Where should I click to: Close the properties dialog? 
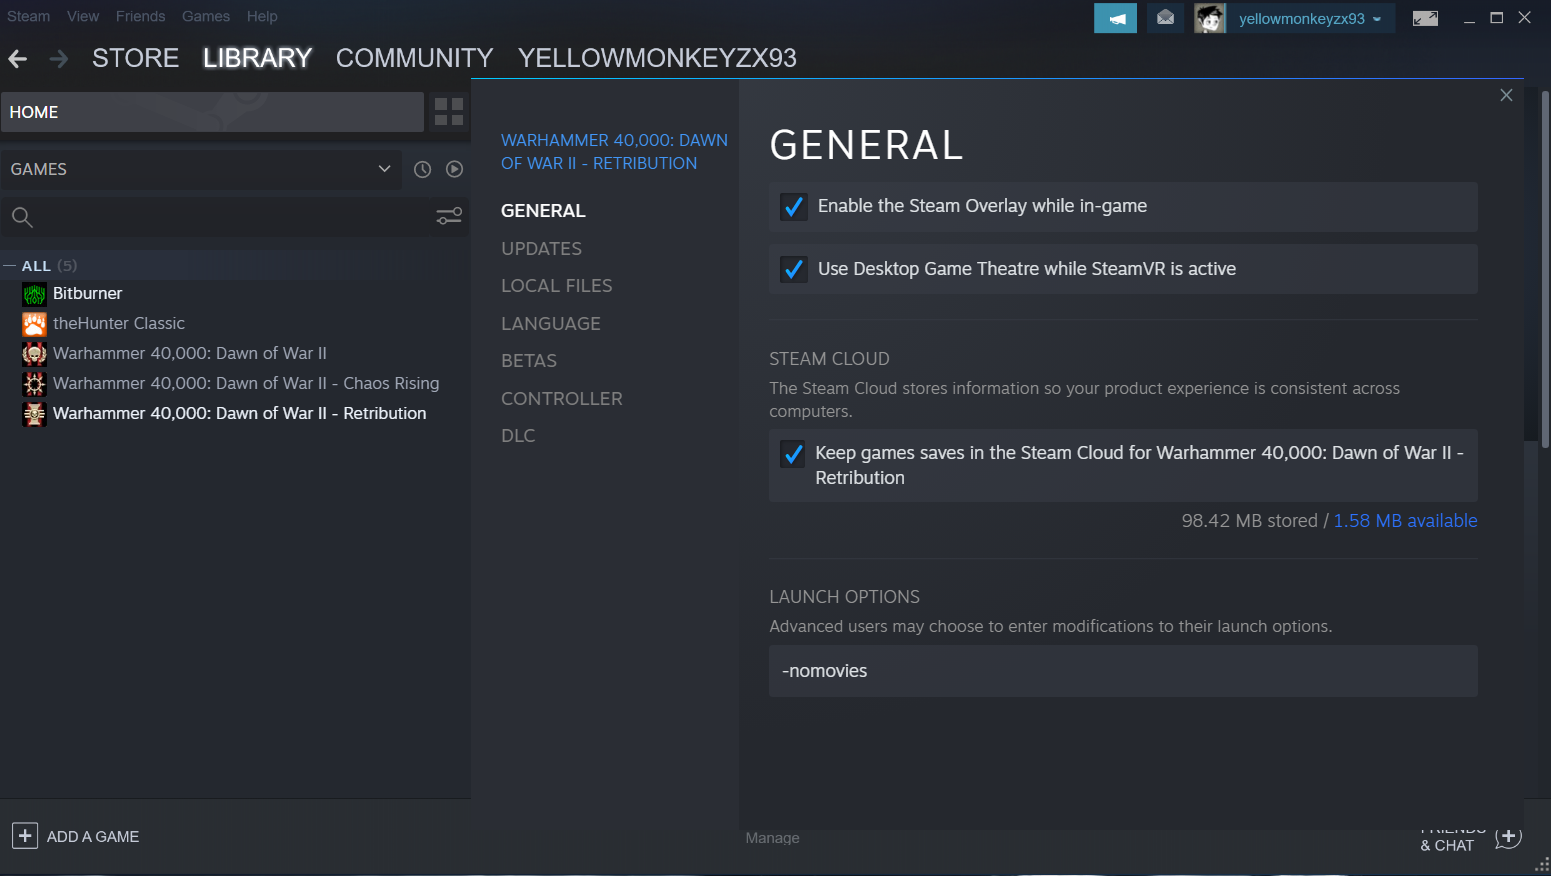1506,95
